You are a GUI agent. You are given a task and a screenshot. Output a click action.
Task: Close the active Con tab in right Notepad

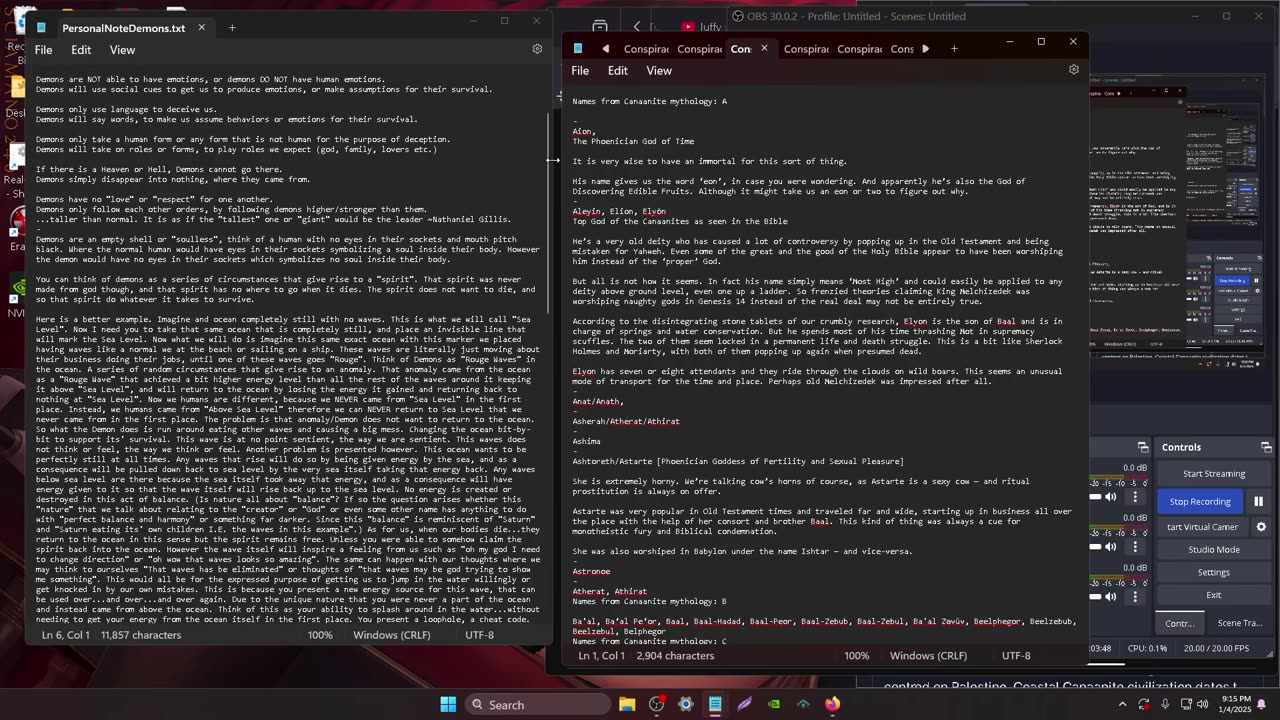(764, 48)
